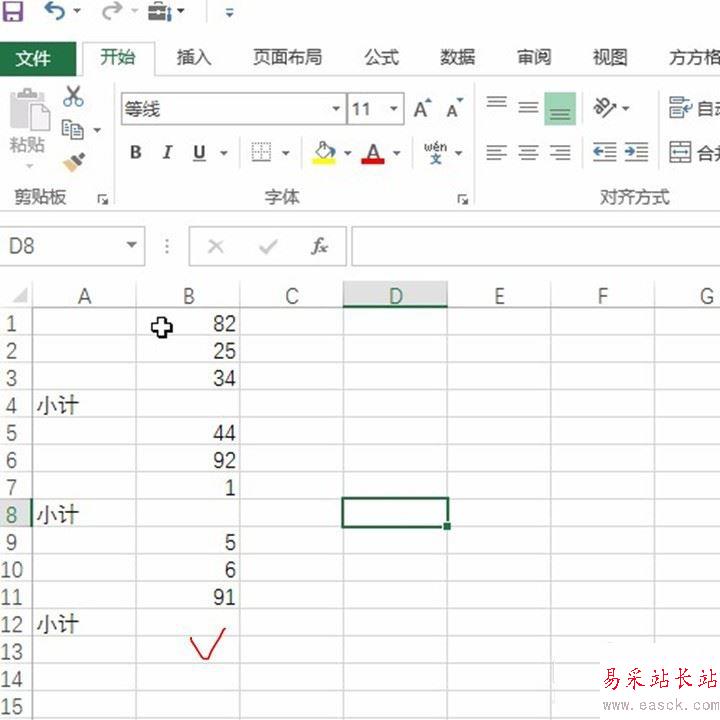Click the text Orientation icon
This screenshot has height=720, width=720.
pyautogui.click(x=605, y=108)
